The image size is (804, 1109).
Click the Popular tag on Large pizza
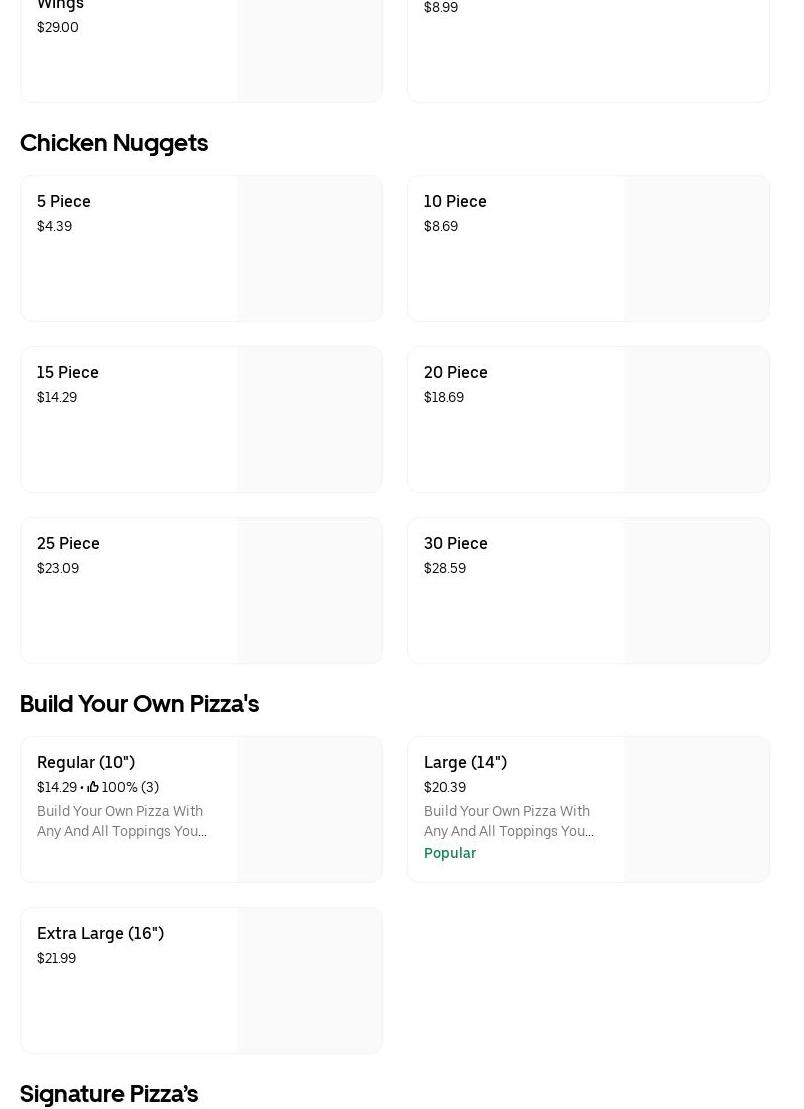click(450, 853)
